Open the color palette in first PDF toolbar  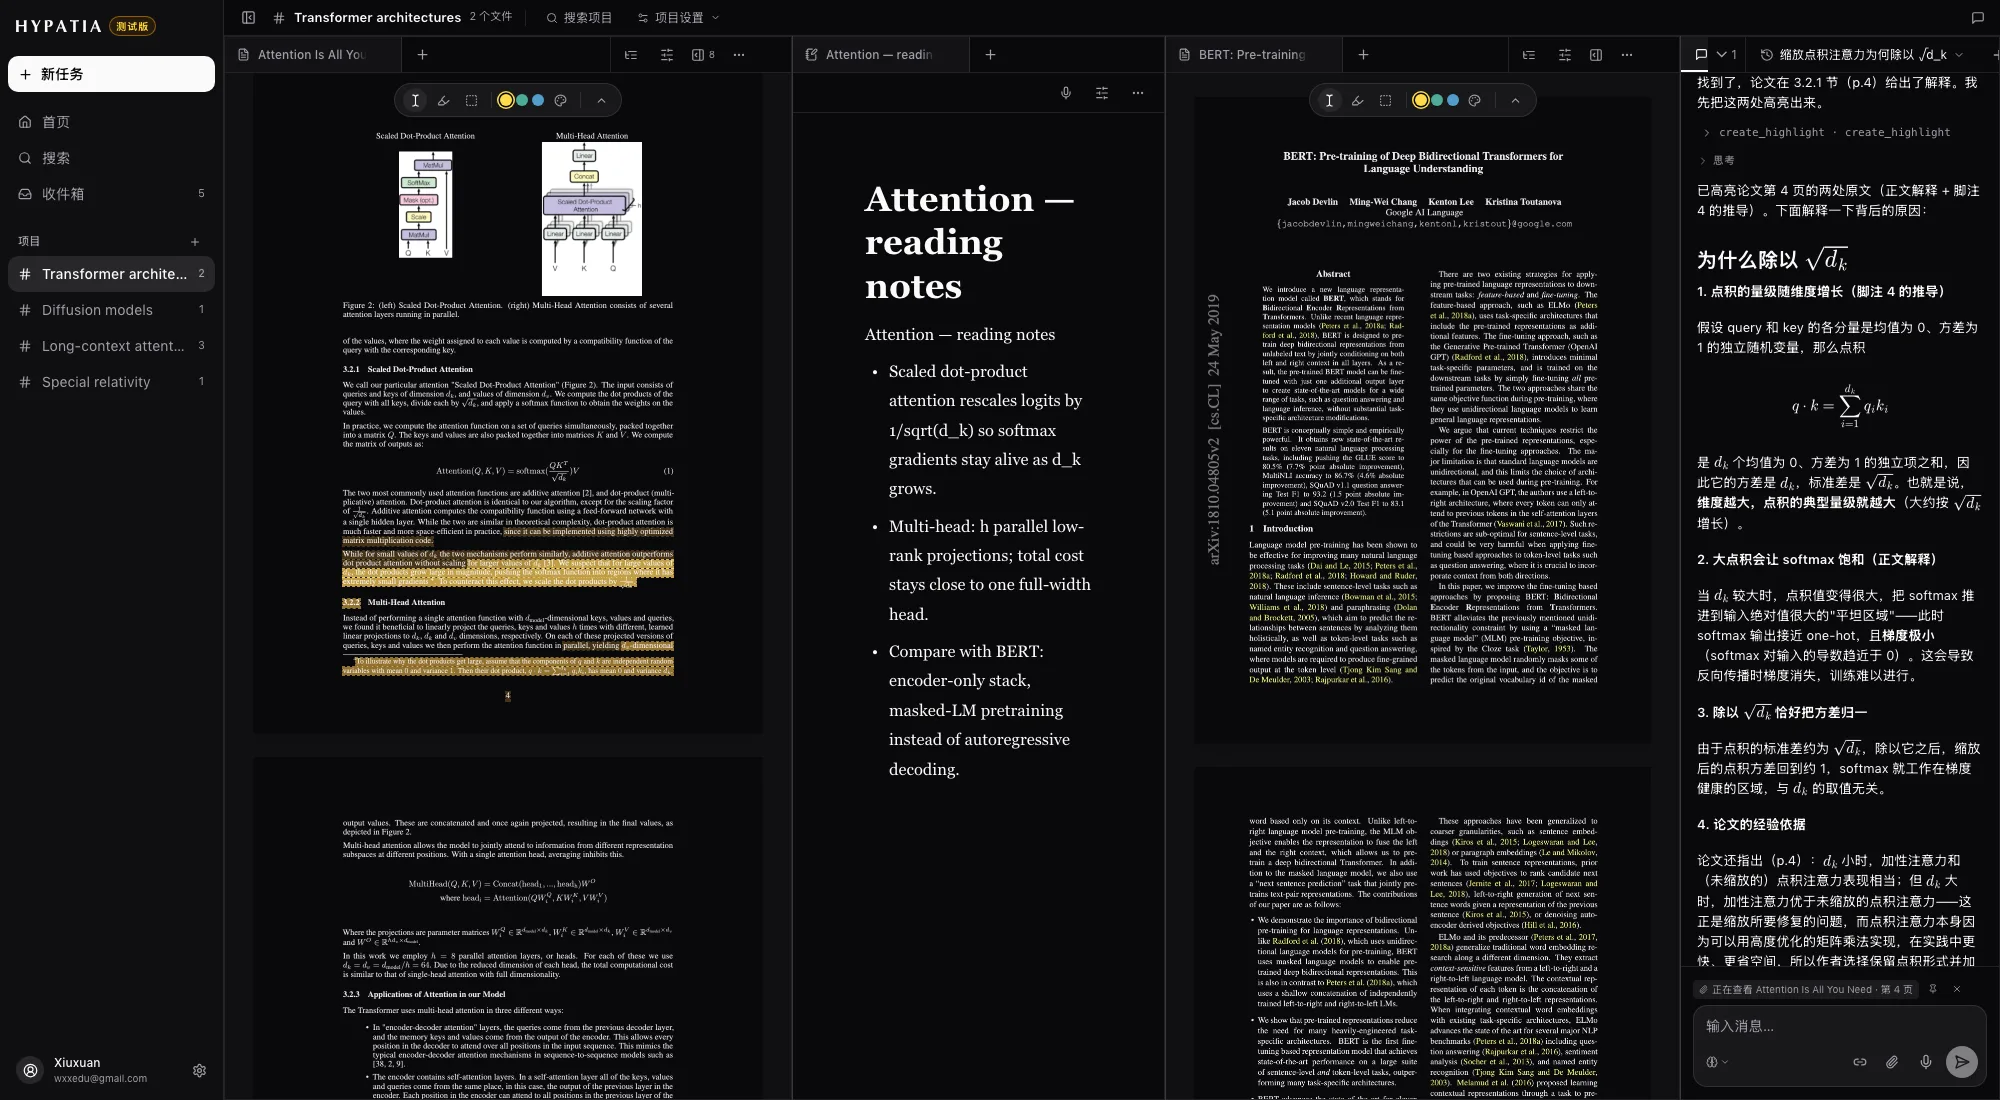point(560,100)
